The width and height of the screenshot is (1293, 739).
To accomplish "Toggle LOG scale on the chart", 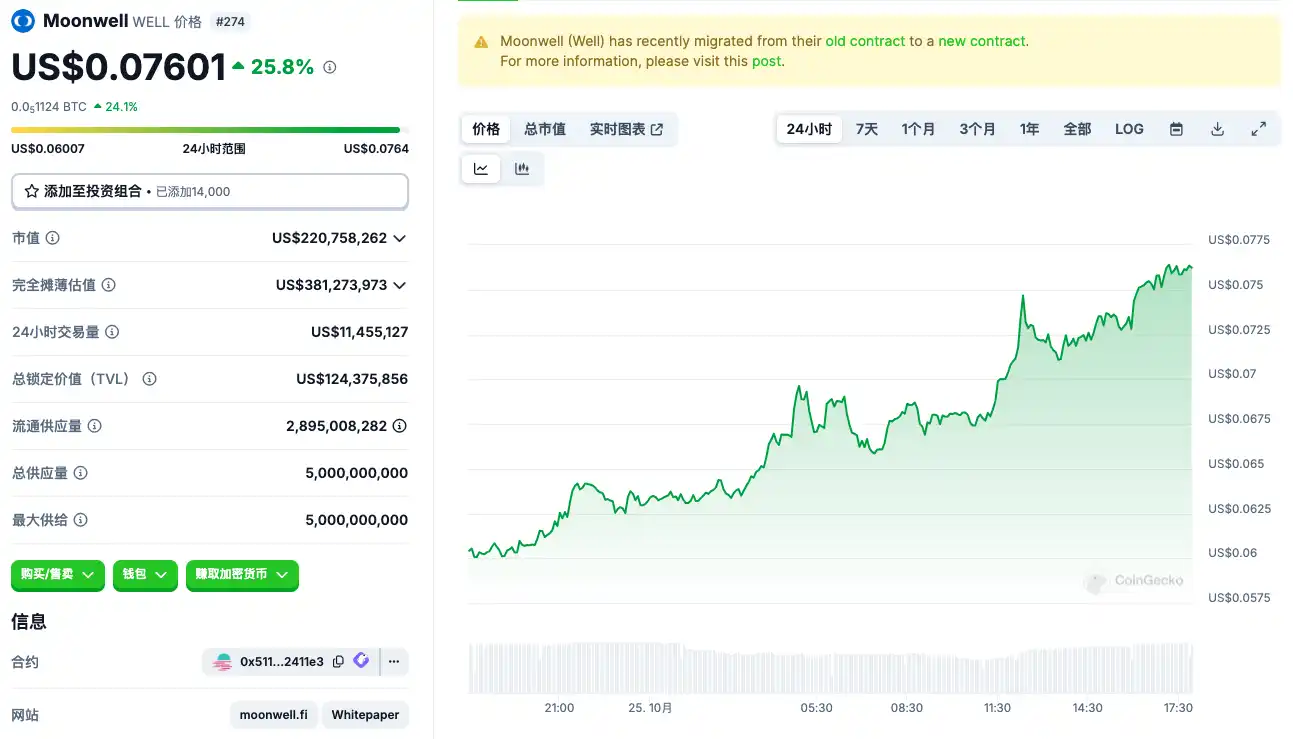I will 1129,129.
